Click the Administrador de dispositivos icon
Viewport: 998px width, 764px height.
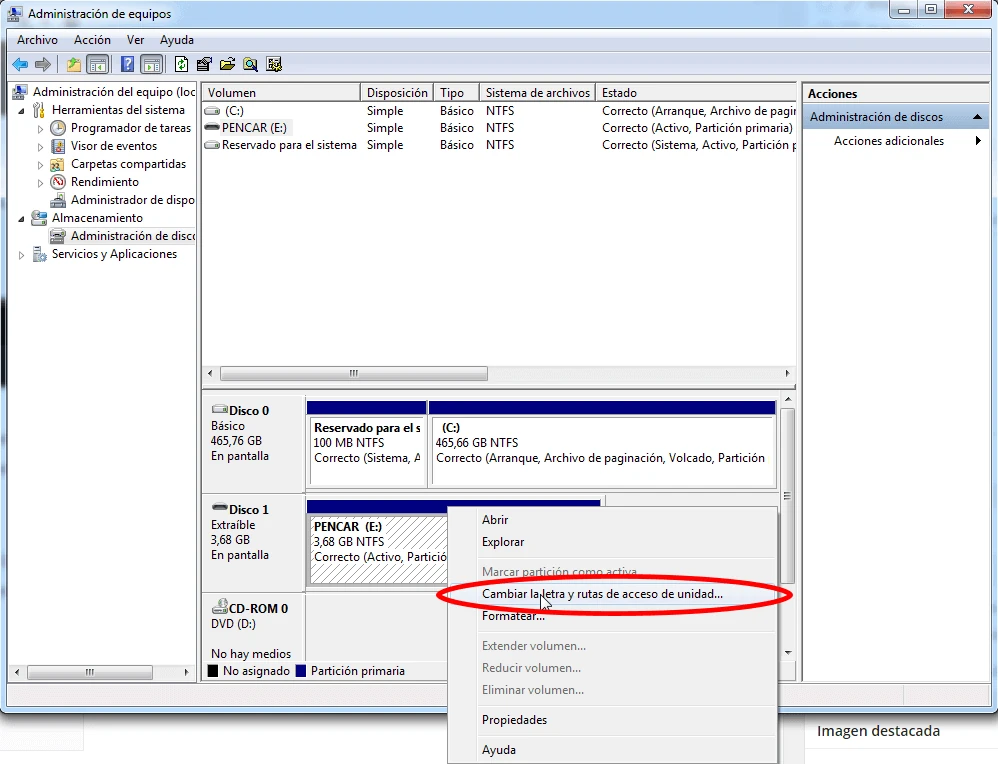coord(58,201)
